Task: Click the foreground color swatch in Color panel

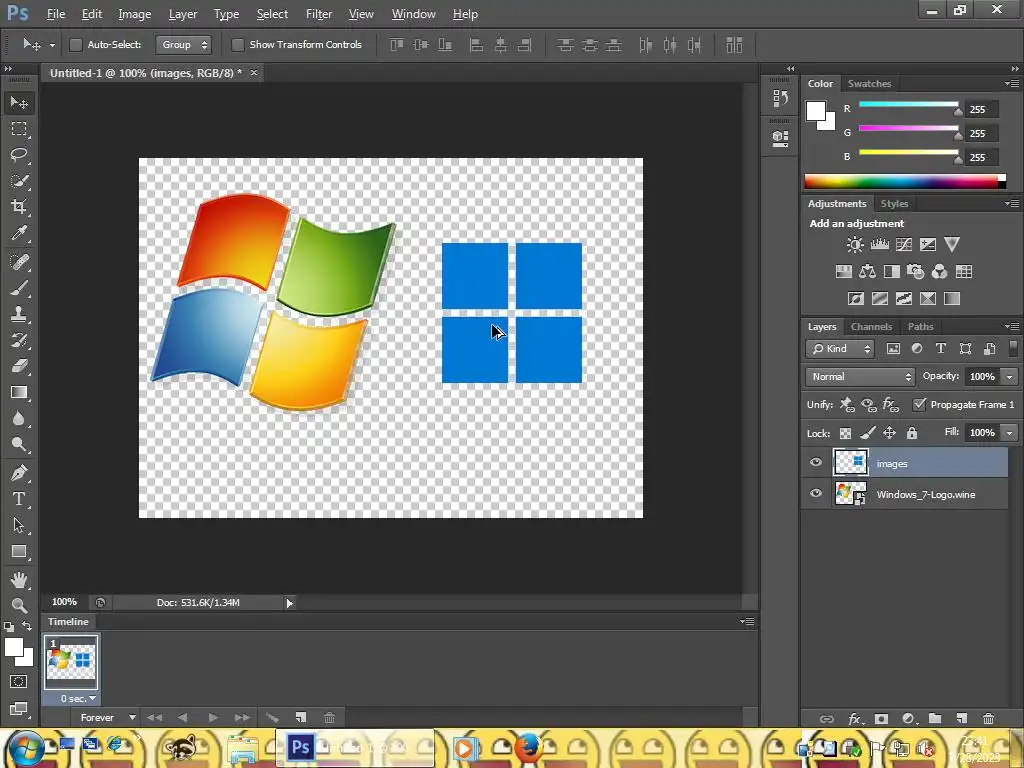Action: [x=816, y=111]
